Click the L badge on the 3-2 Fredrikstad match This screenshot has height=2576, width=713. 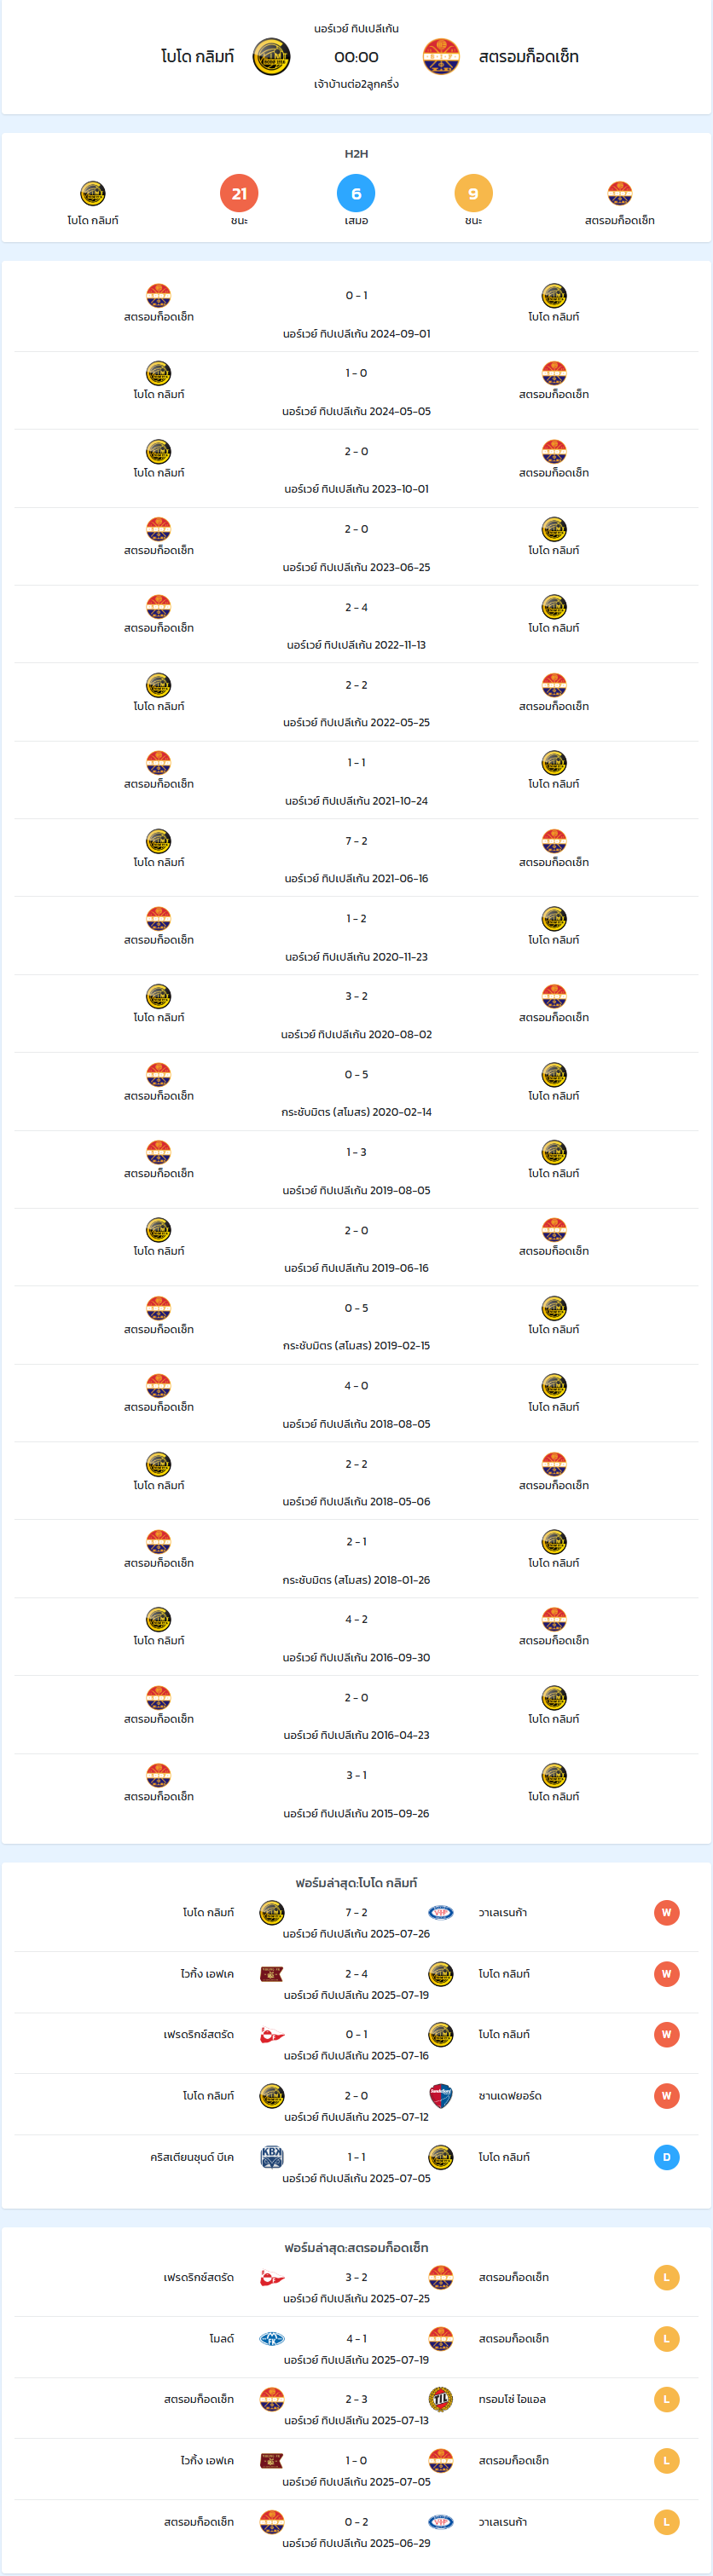pyautogui.click(x=667, y=2277)
